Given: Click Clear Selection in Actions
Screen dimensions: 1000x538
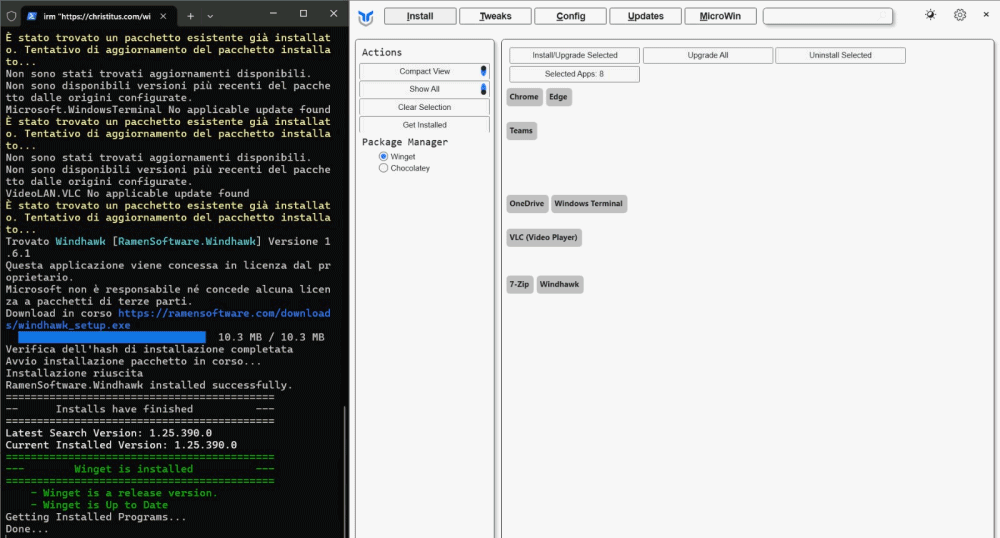Looking at the screenshot, I should 425,107.
